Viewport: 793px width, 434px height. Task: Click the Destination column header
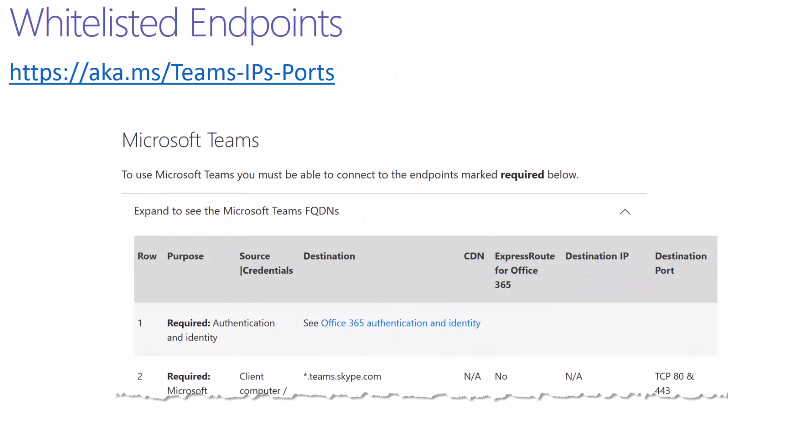(329, 256)
